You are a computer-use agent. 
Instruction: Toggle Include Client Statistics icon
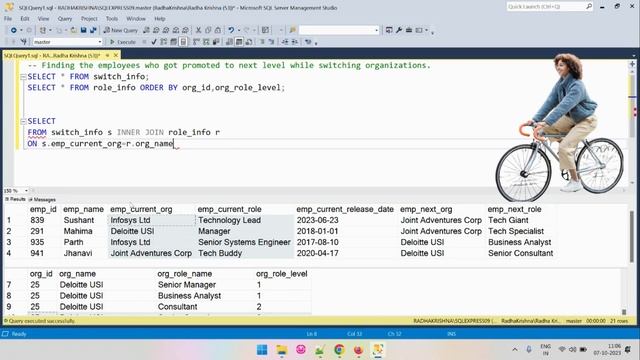click(216, 42)
